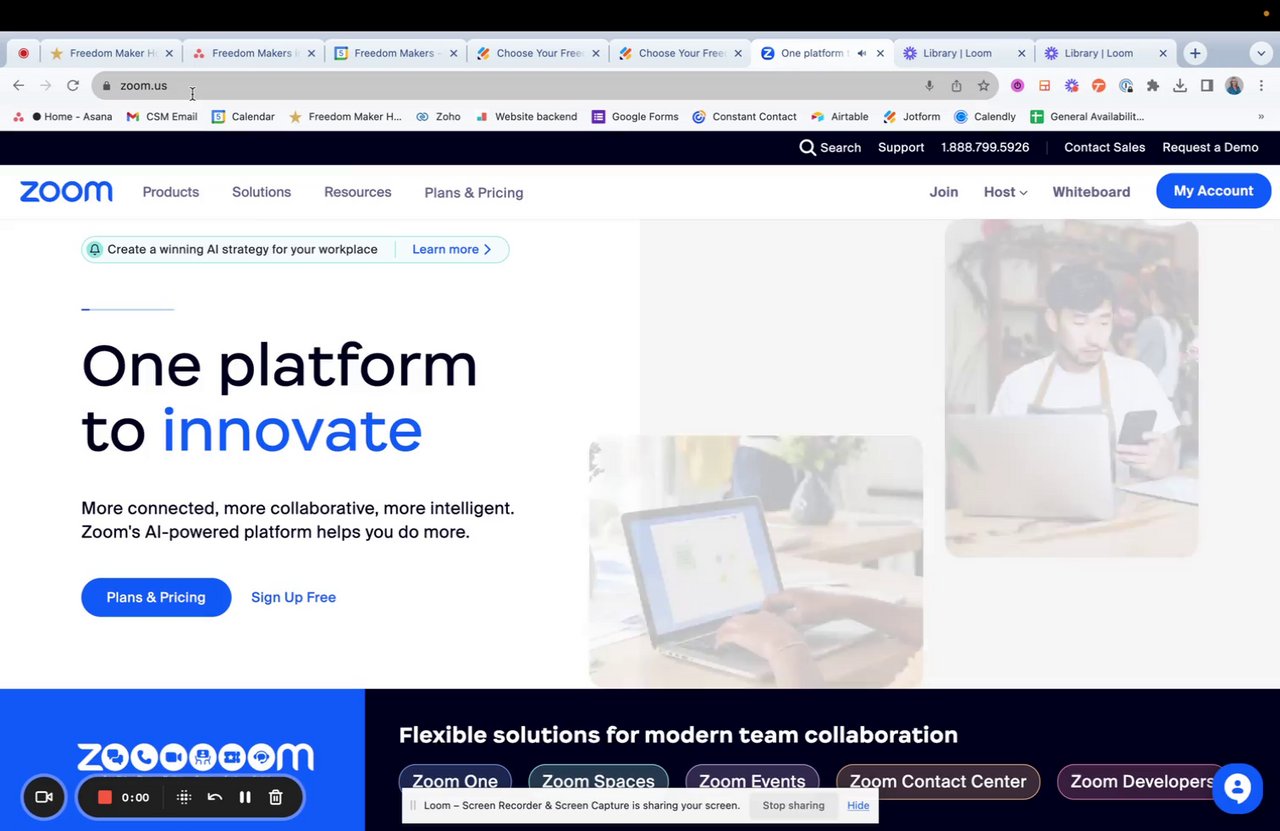Image resolution: width=1280 pixels, height=831 pixels.
Task: Open the Chrome extensions puzzle menu
Action: [1153, 86]
